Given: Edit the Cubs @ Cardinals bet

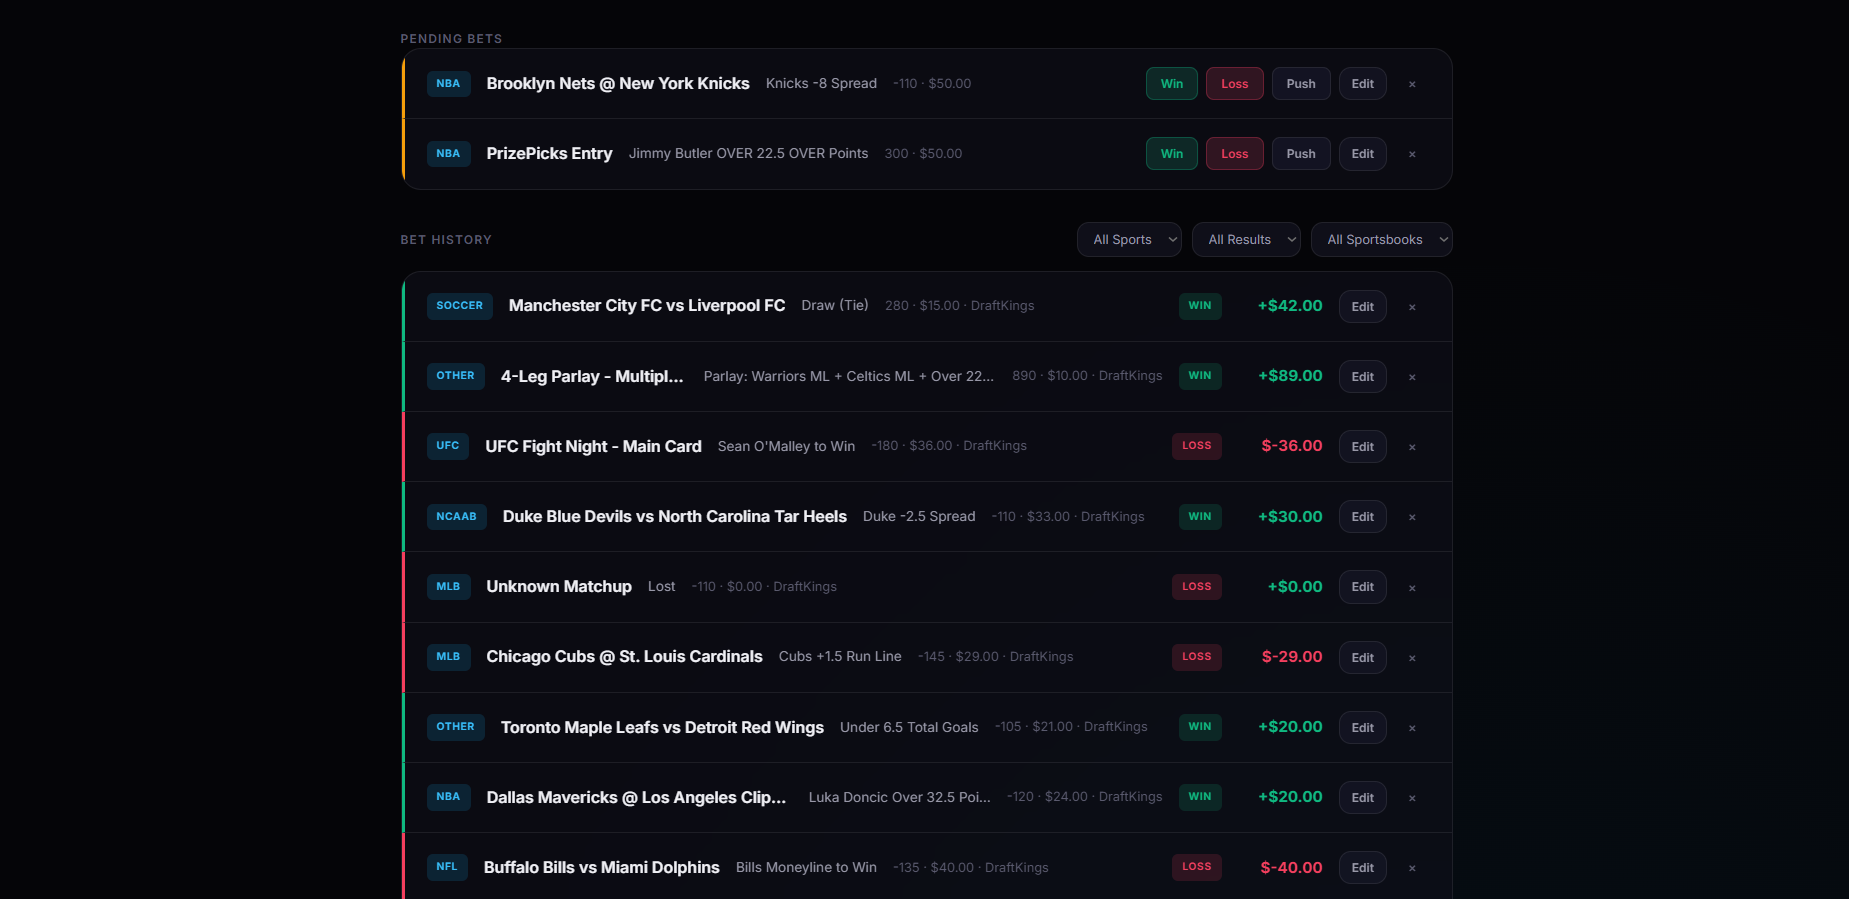Looking at the screenshot, I should pyautogui.click(x=1363, y=658).
